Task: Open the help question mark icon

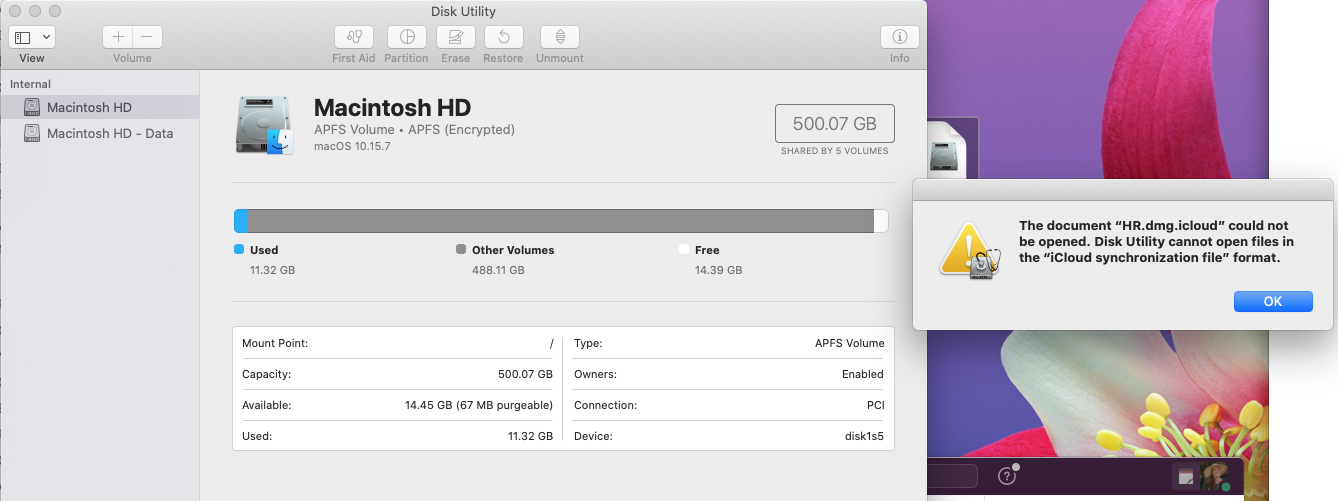Action: pos(1007,478)
